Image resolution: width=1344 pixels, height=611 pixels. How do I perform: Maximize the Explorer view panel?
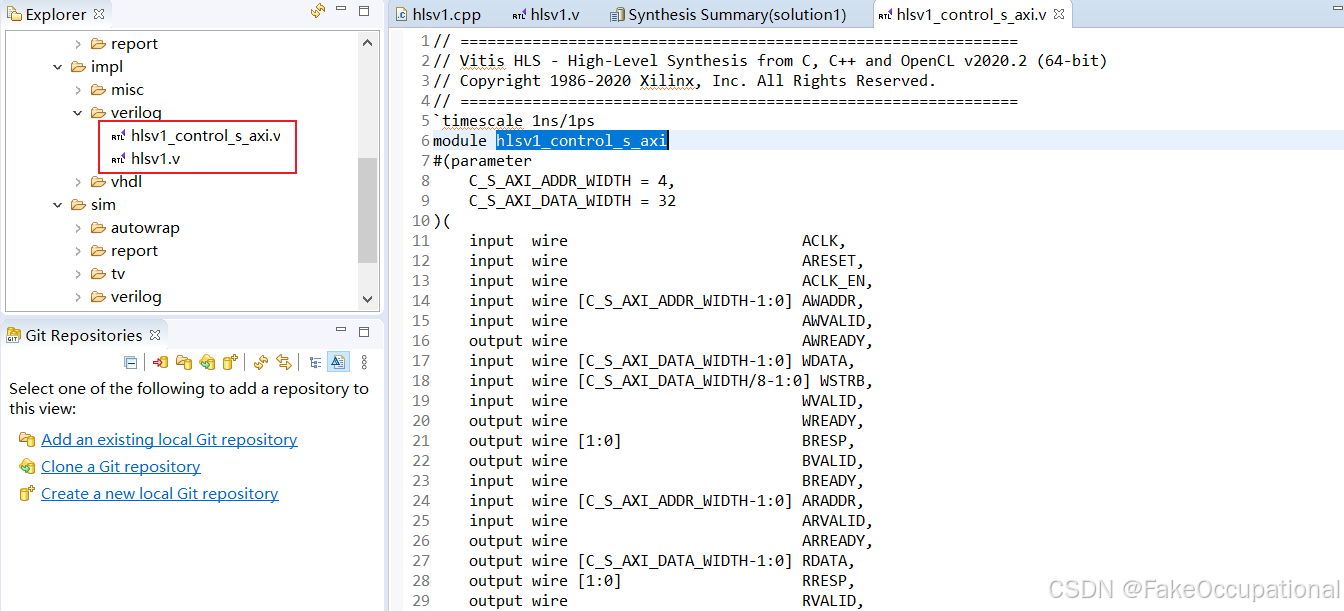(365, 10)
